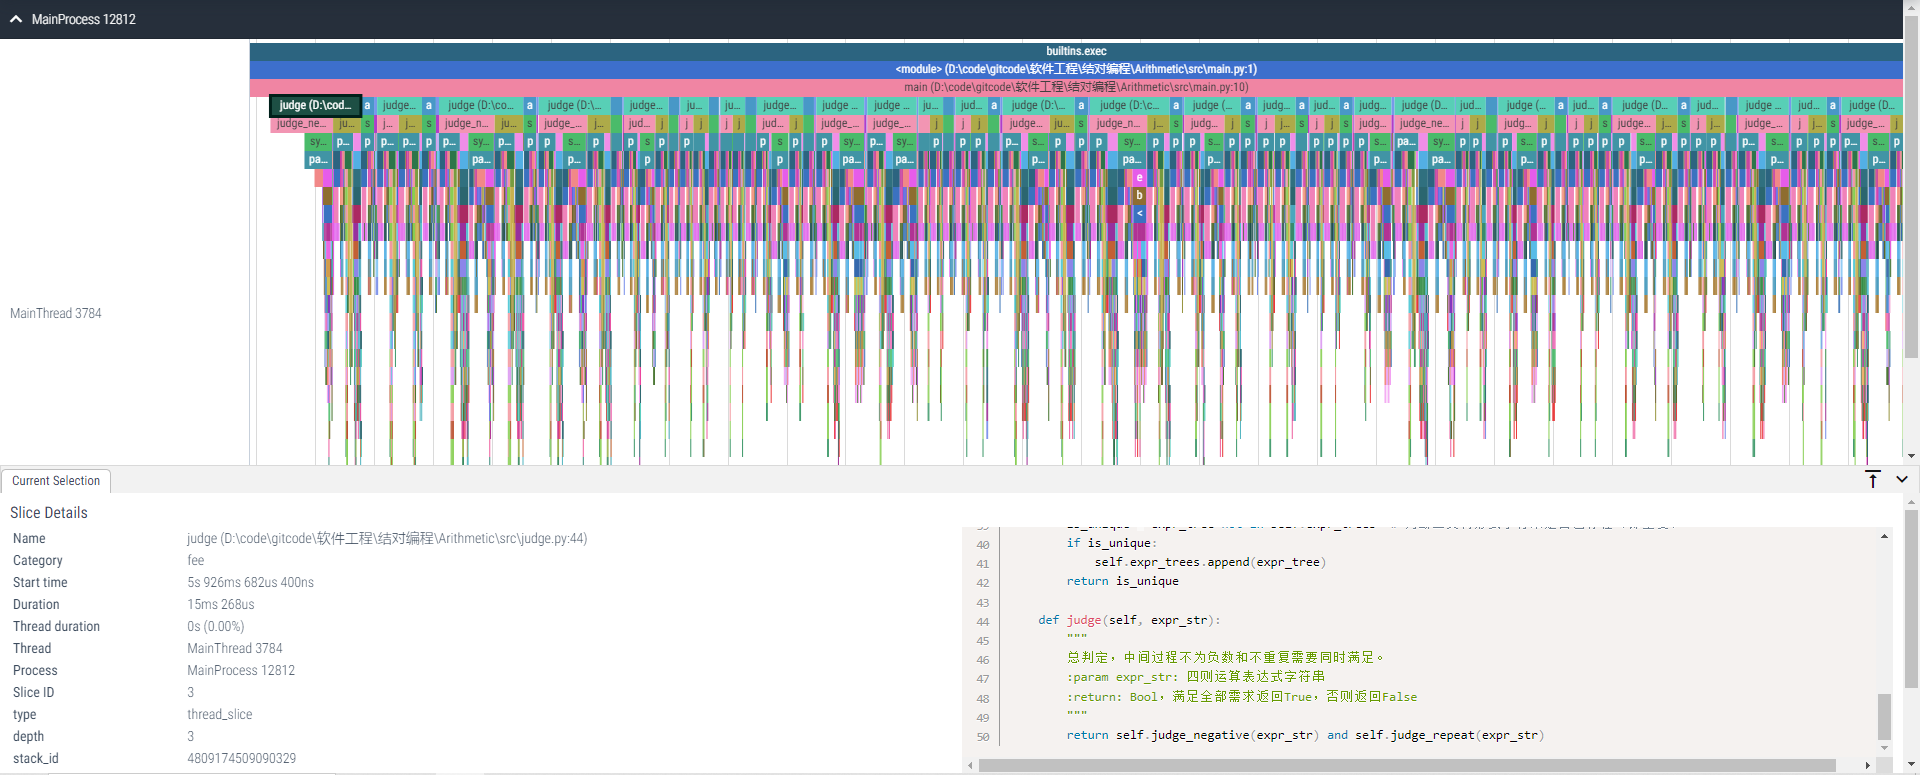Click the timeline vertical scrollbar down arrow

pyautogui.click(x=1912, y=456)
